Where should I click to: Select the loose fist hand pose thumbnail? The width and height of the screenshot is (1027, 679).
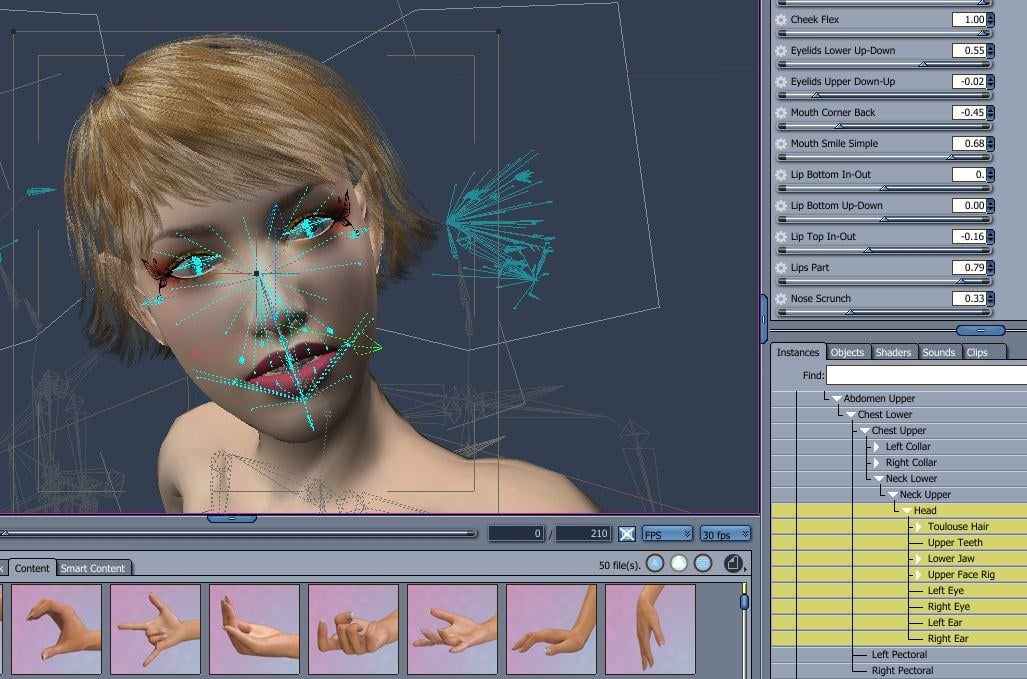354,629
